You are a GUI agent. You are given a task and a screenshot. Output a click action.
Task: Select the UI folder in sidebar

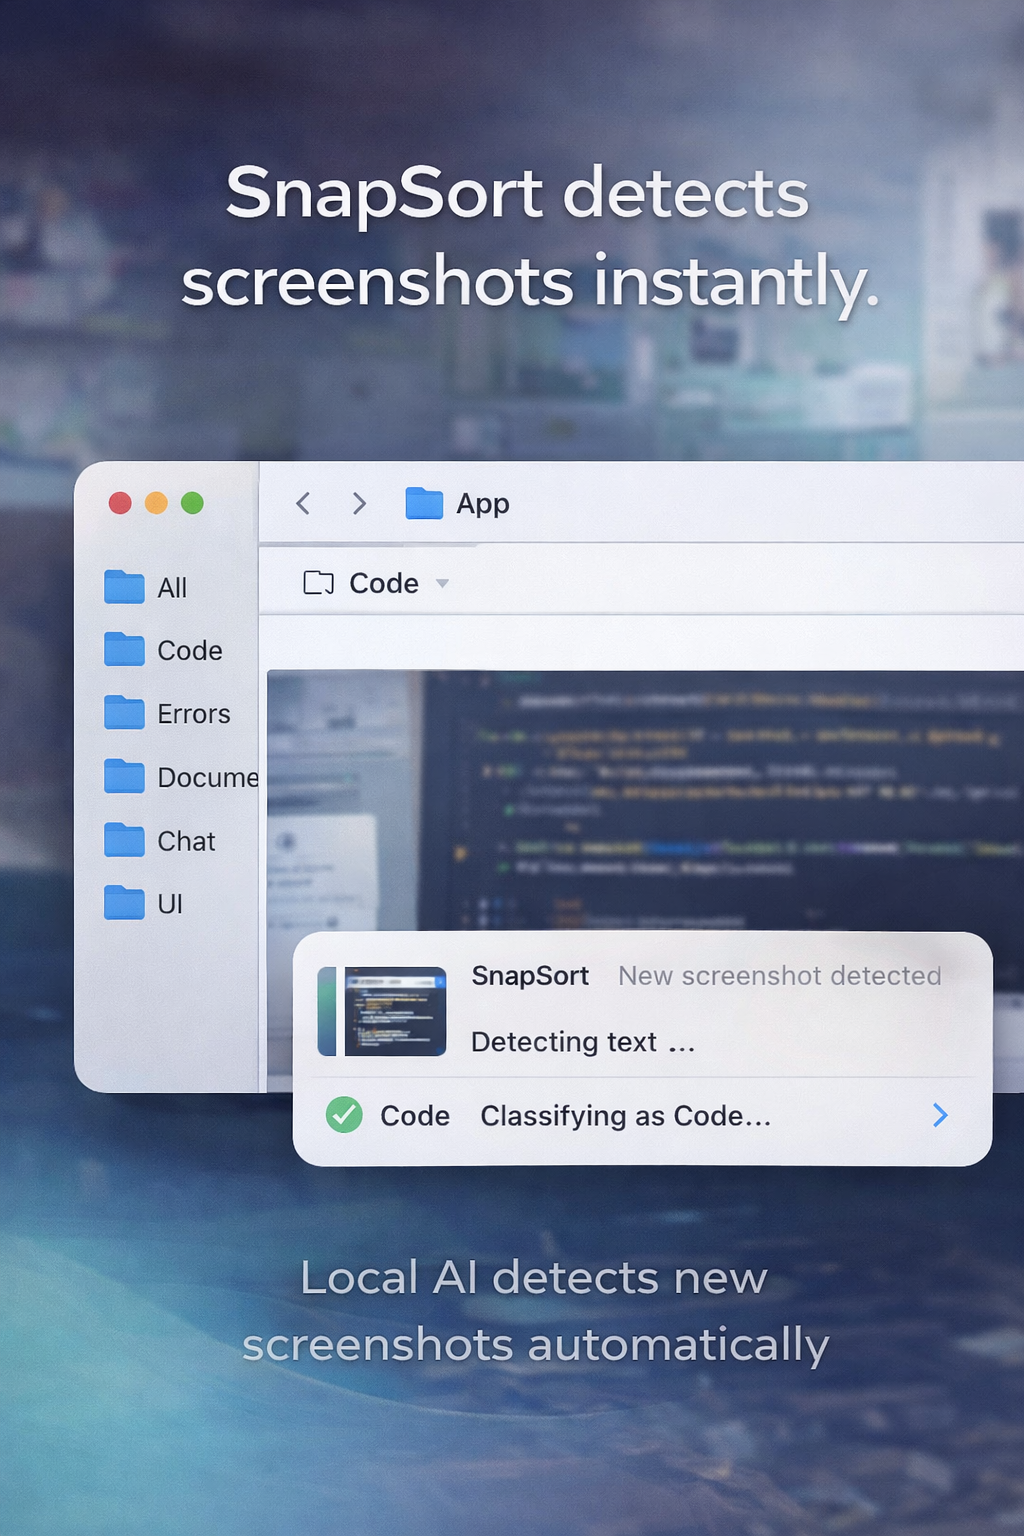[170, 903]
